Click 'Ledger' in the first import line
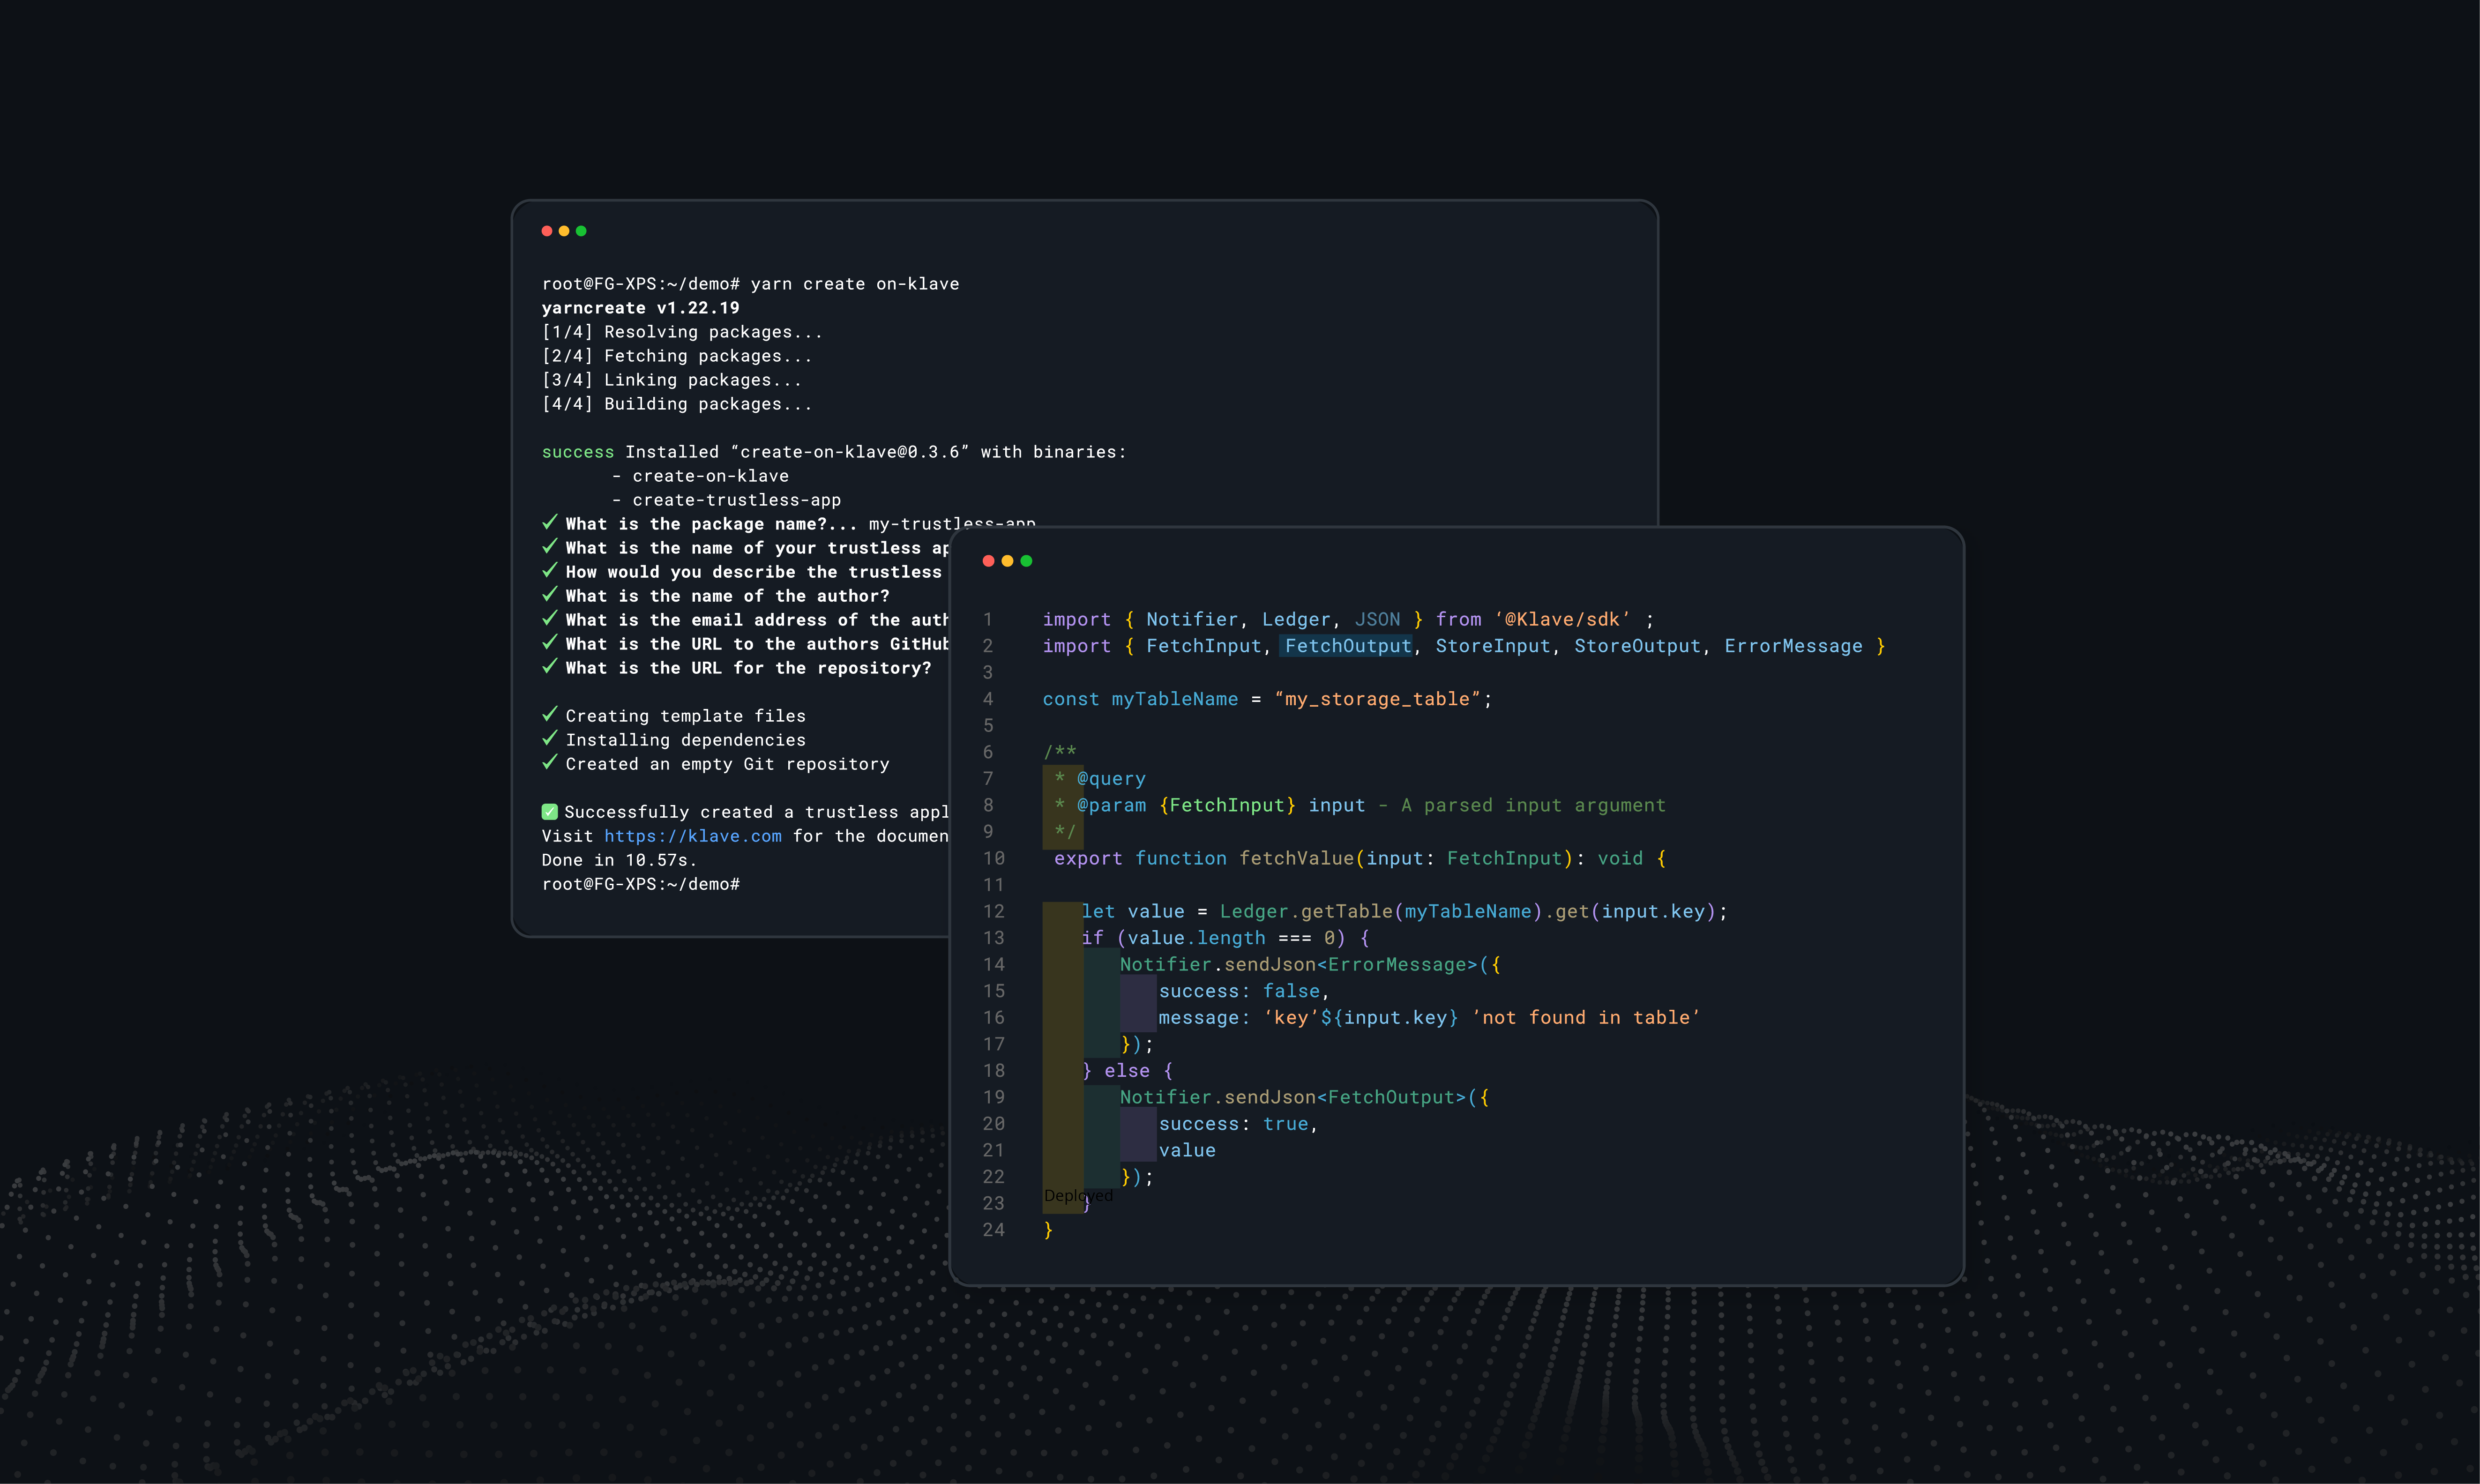Viewport: 2480px width, 1484px height. click(1296, 620)
